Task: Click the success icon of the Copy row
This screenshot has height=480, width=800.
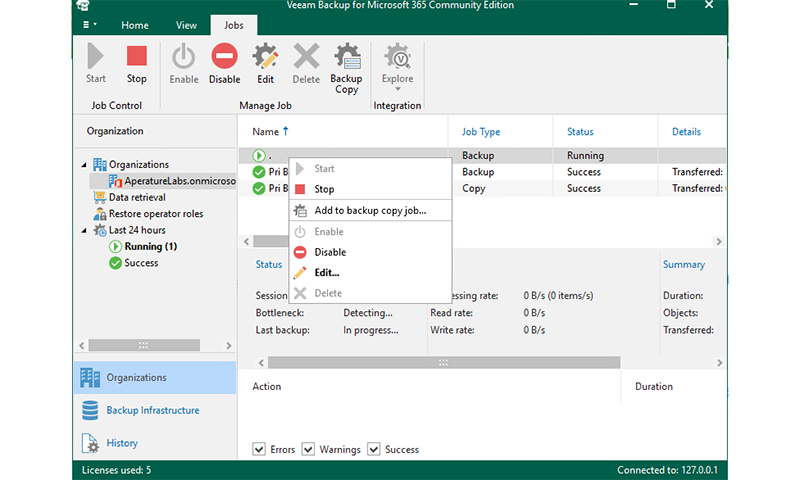Action: 259,188
